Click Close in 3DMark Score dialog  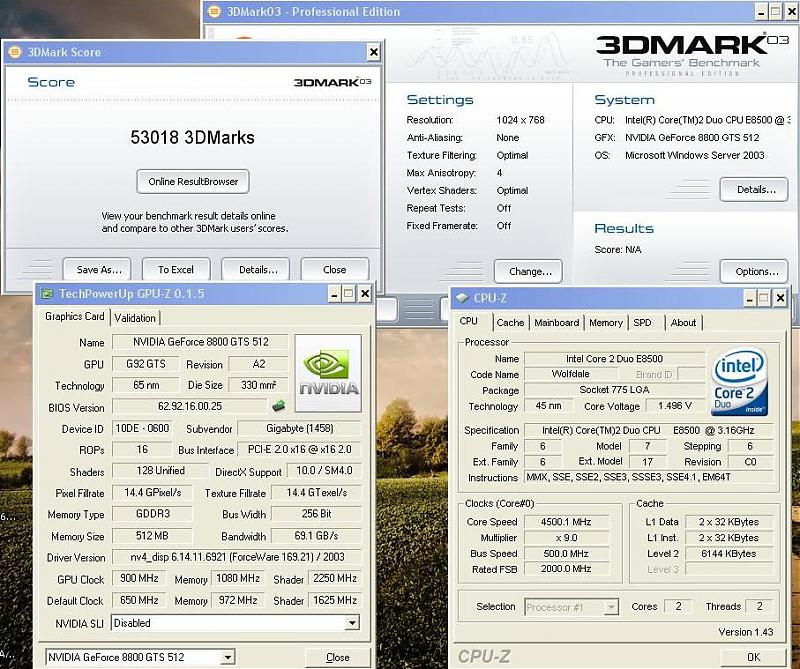tap(335, 269)
